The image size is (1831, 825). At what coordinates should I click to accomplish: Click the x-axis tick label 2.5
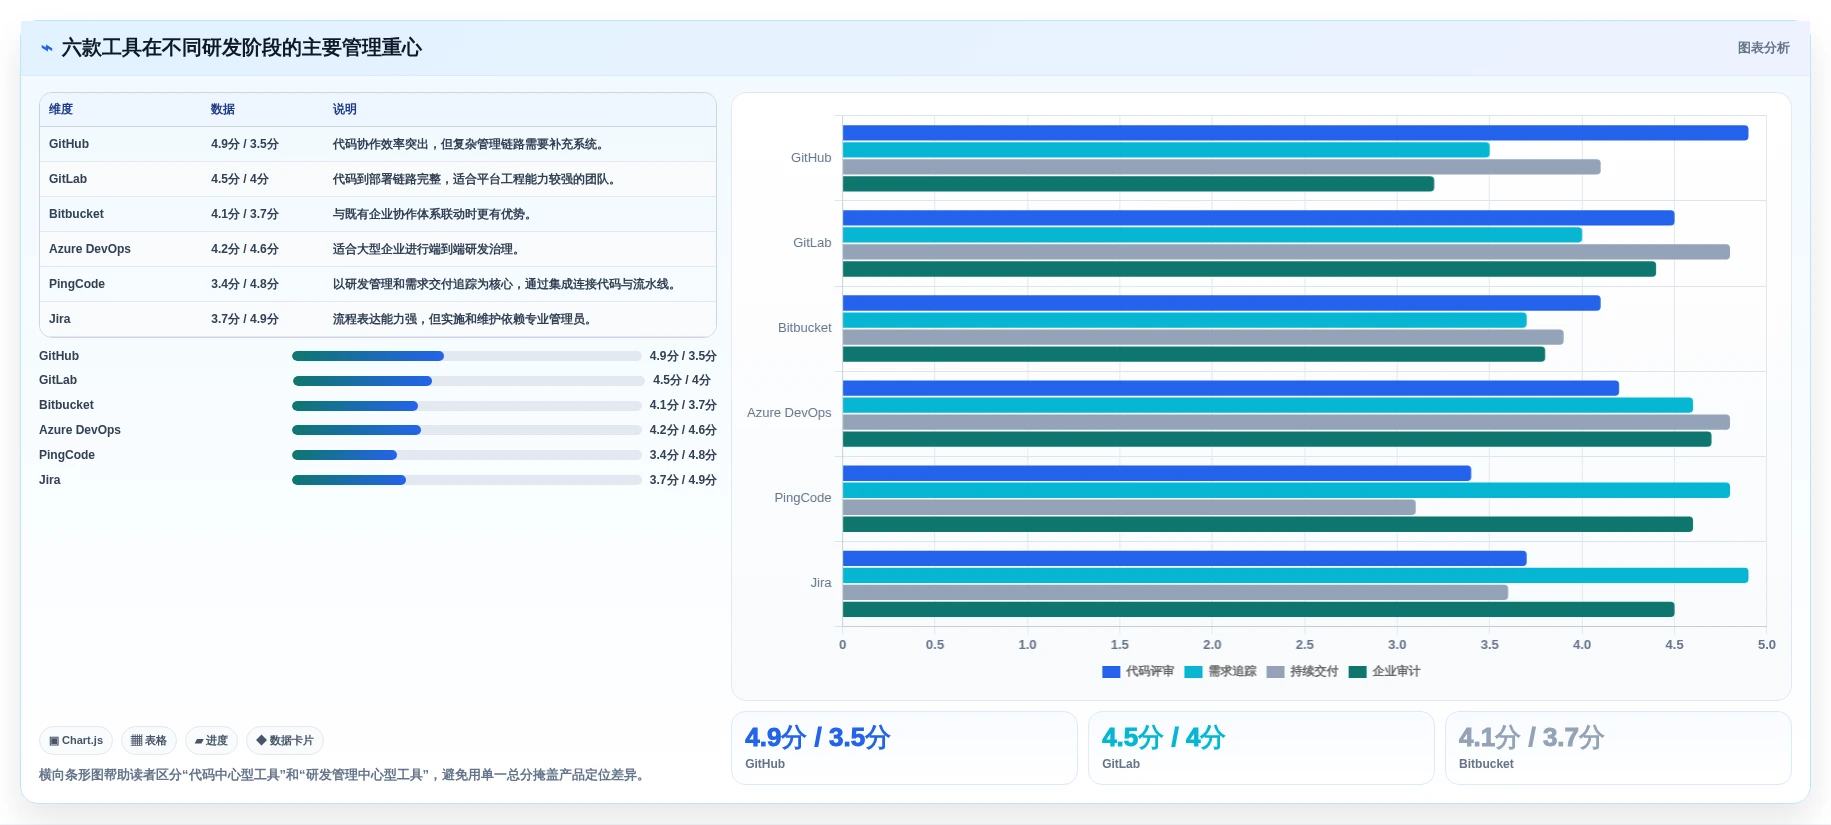coord(1305,645)
